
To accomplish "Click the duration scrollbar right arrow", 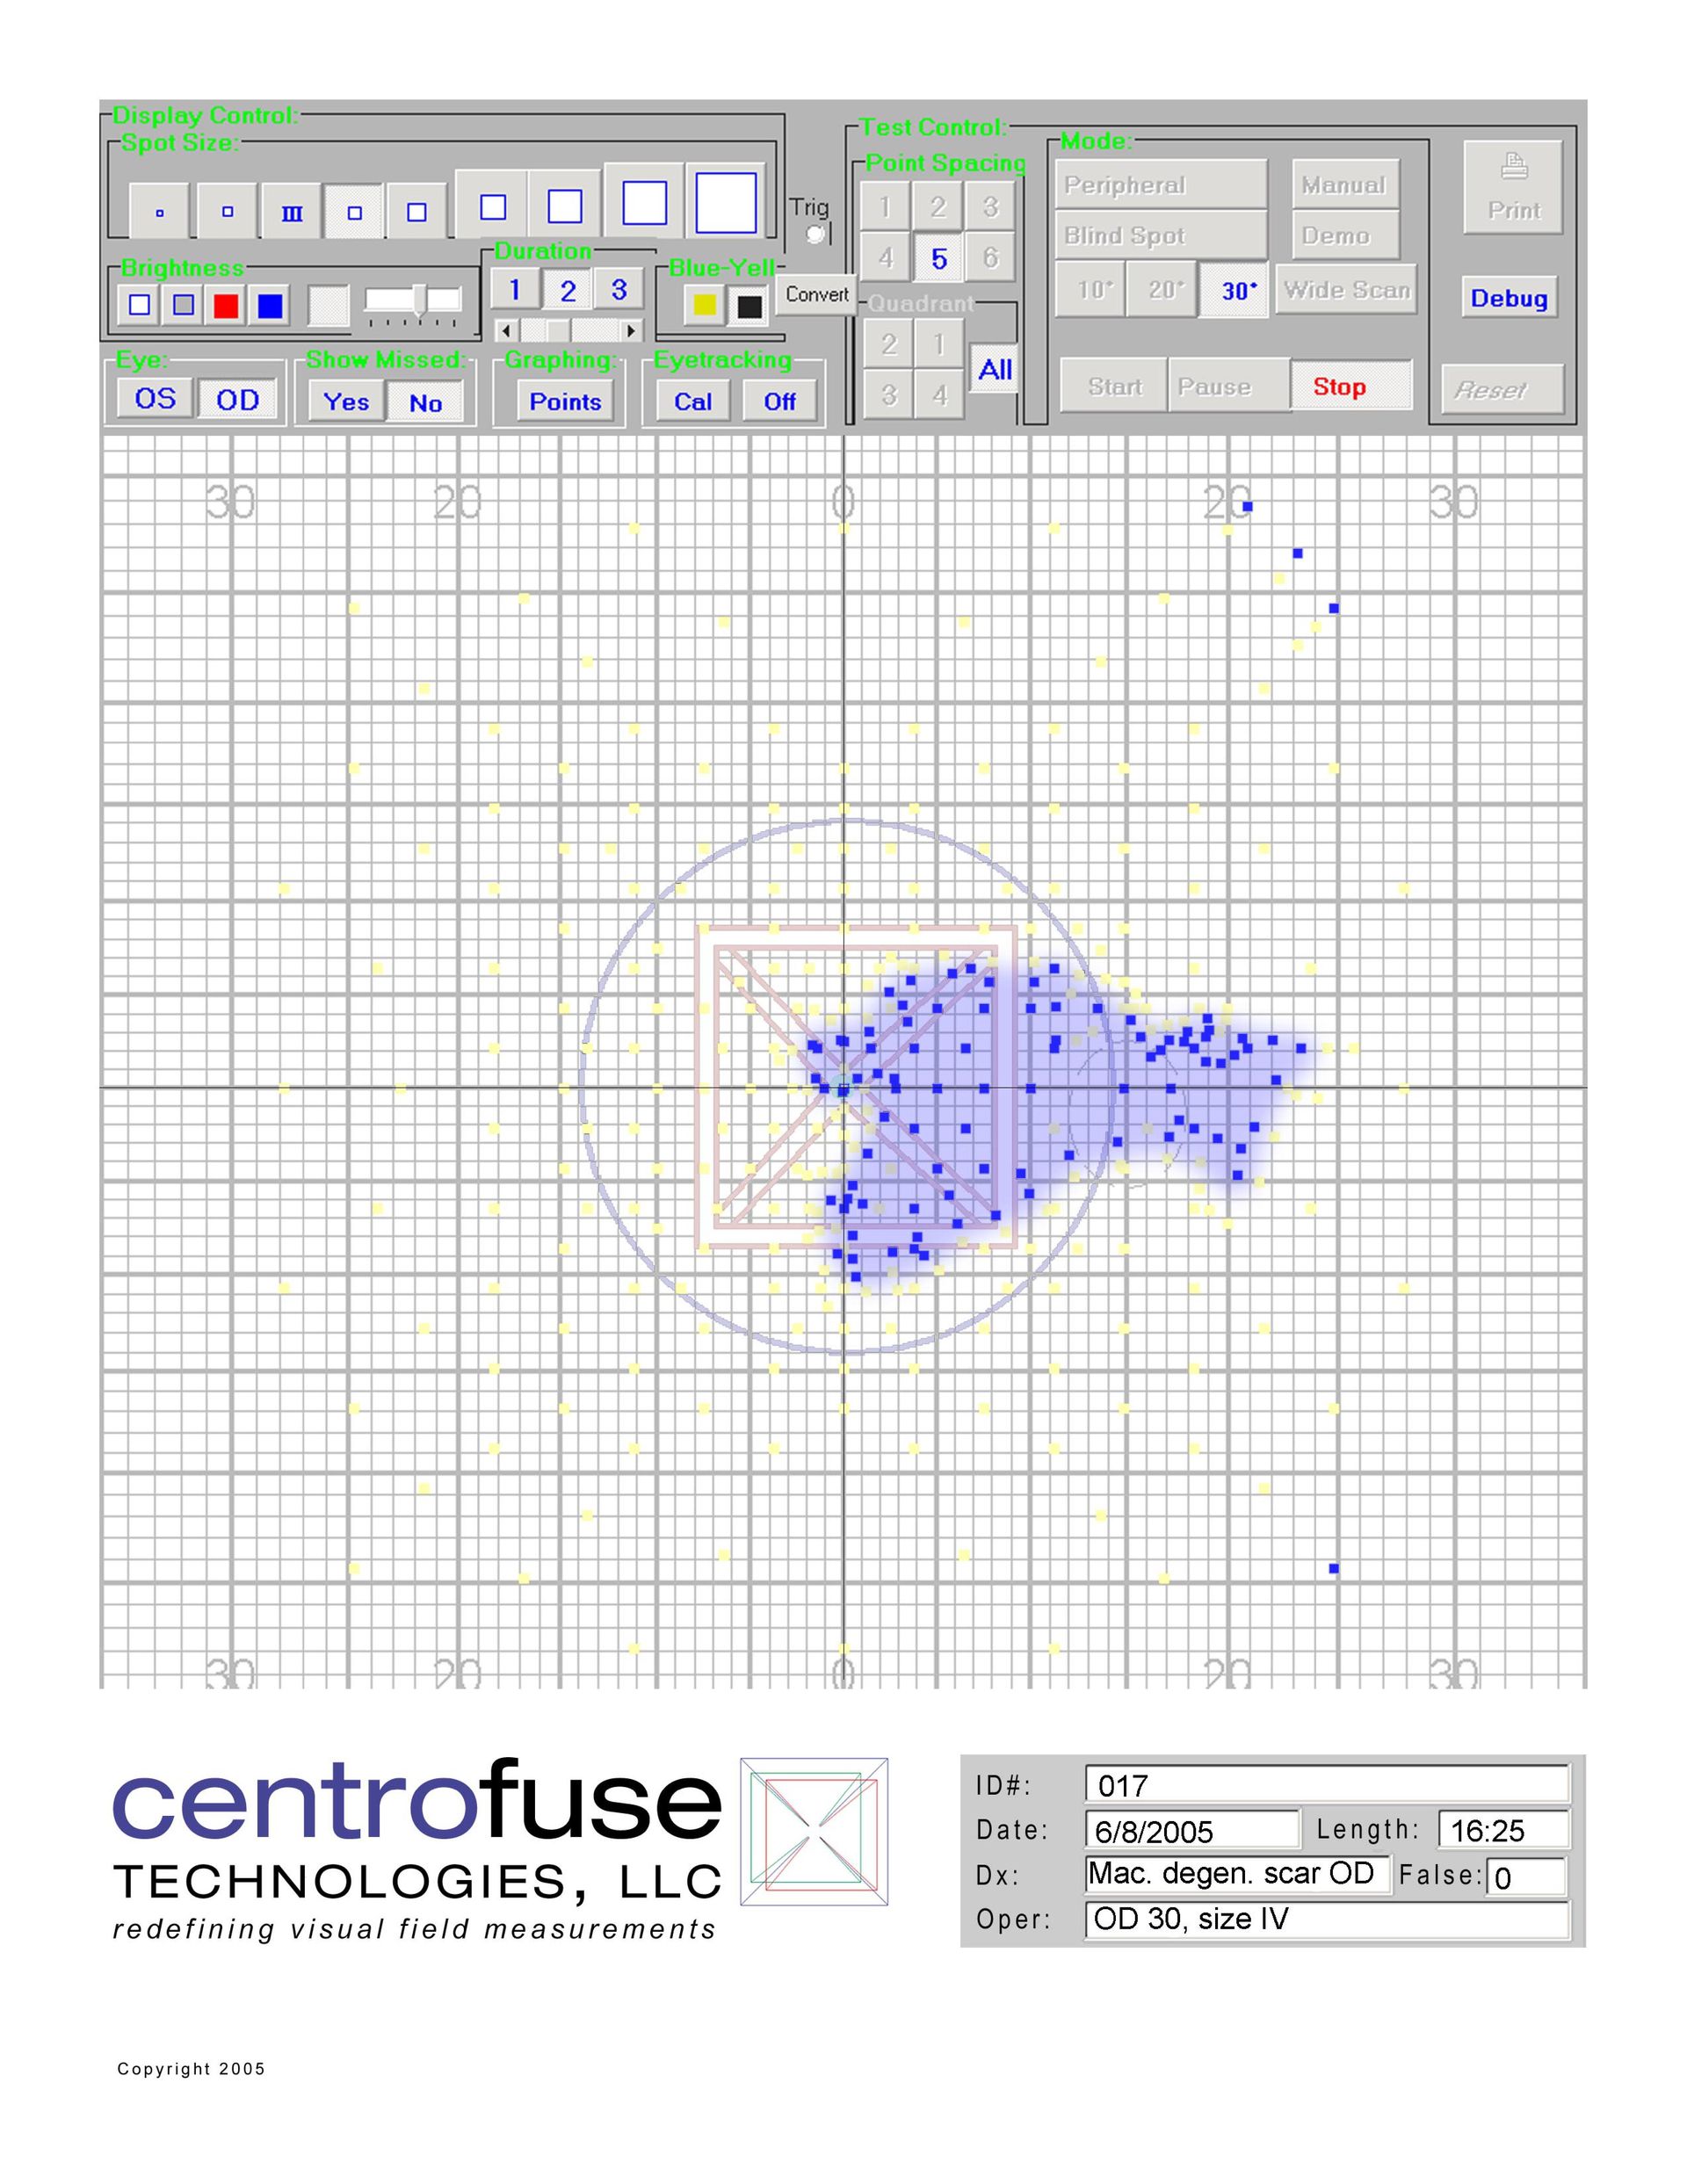I will [x=631, y=330].
